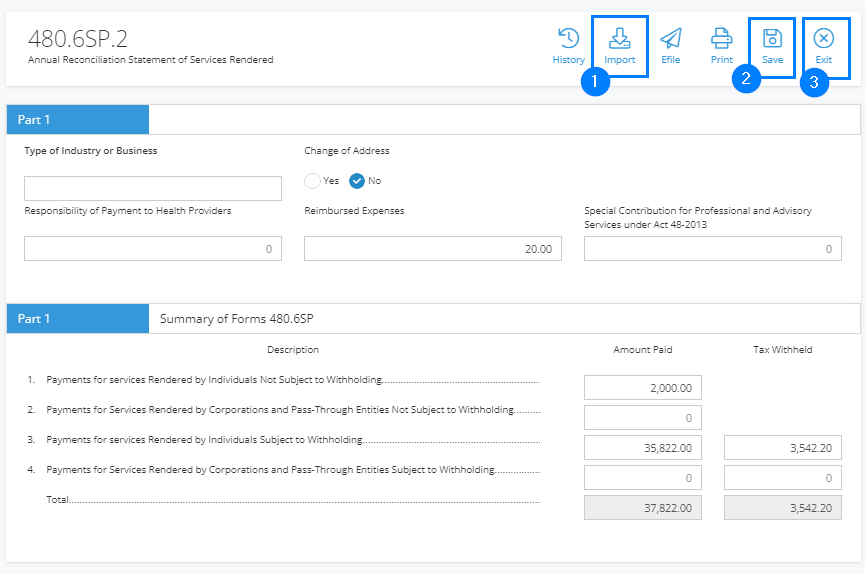
Task: Select Yes for Change of Address
Action: (312, 181)
